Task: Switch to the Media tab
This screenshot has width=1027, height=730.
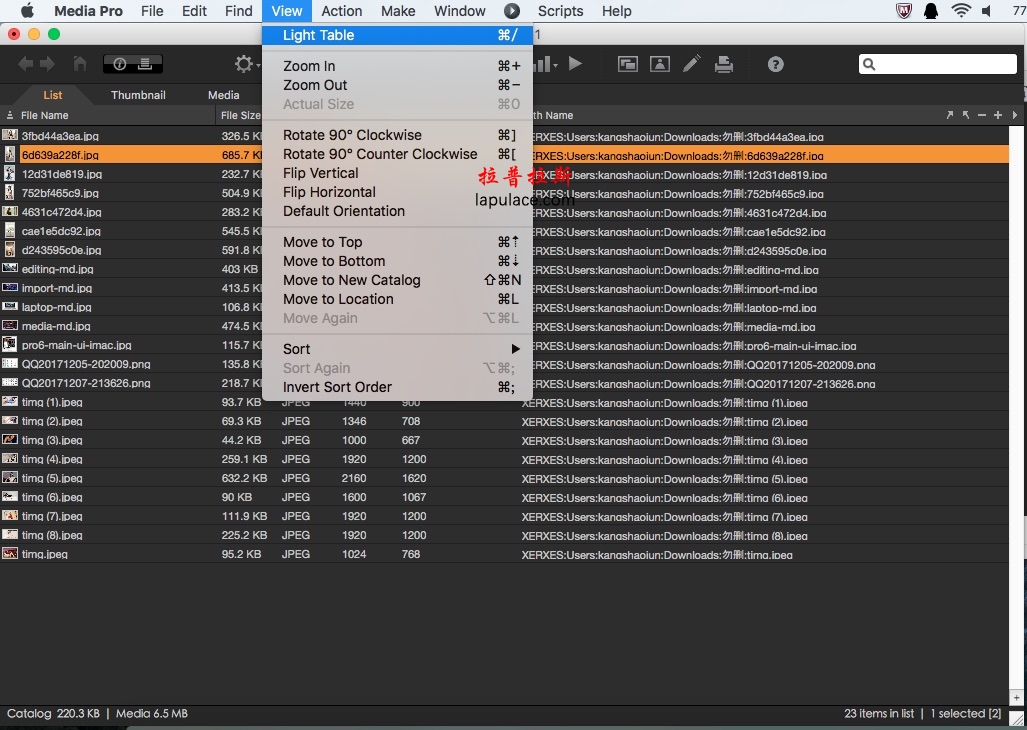Action: point(223,95)
